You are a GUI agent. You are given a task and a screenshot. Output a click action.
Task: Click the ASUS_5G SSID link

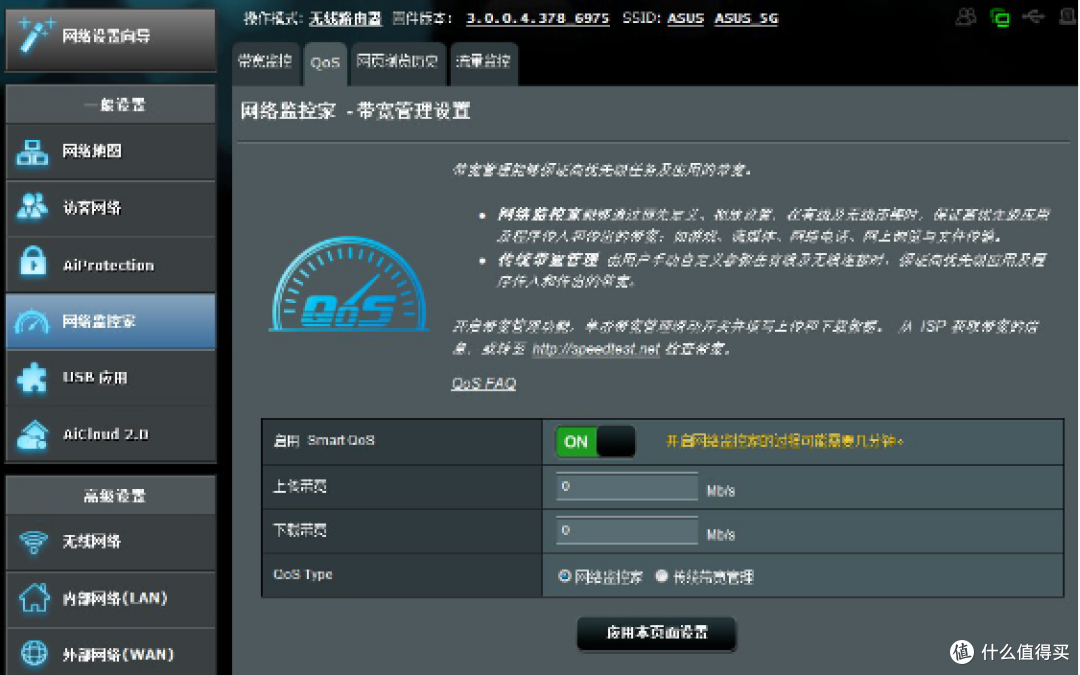click(x=746, y=19)
